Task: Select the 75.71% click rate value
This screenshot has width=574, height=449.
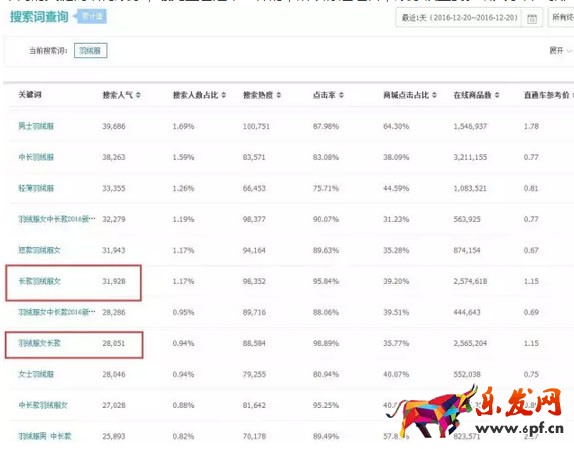Action: [x=326, y=188]
